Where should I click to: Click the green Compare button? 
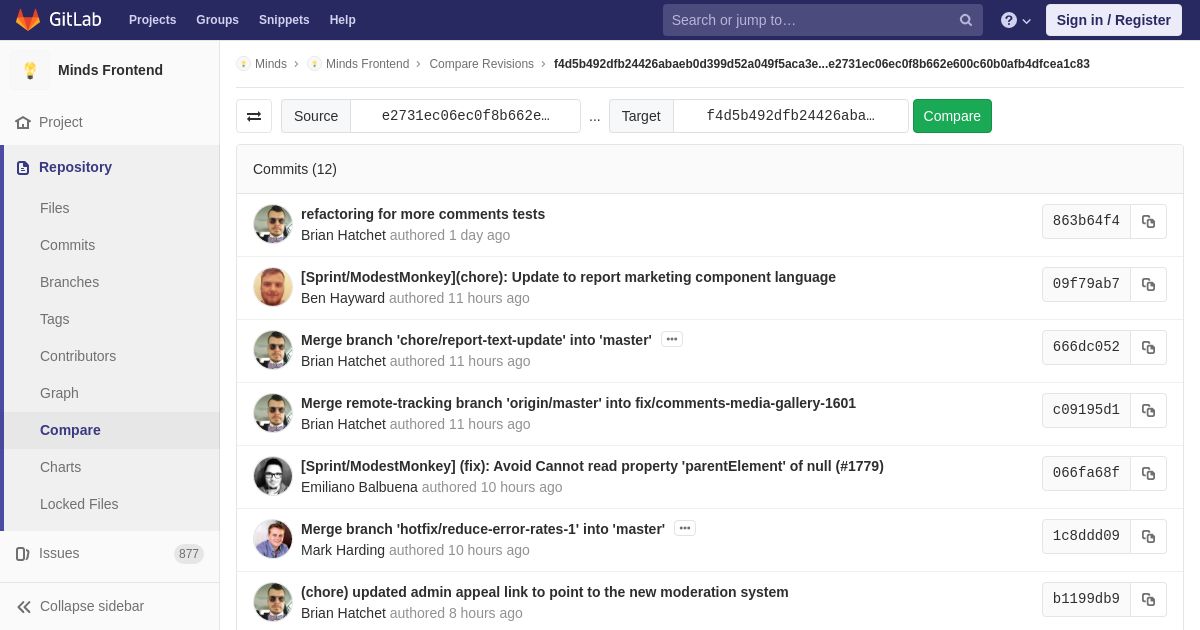pyautogui.click(x=952, y=116)
